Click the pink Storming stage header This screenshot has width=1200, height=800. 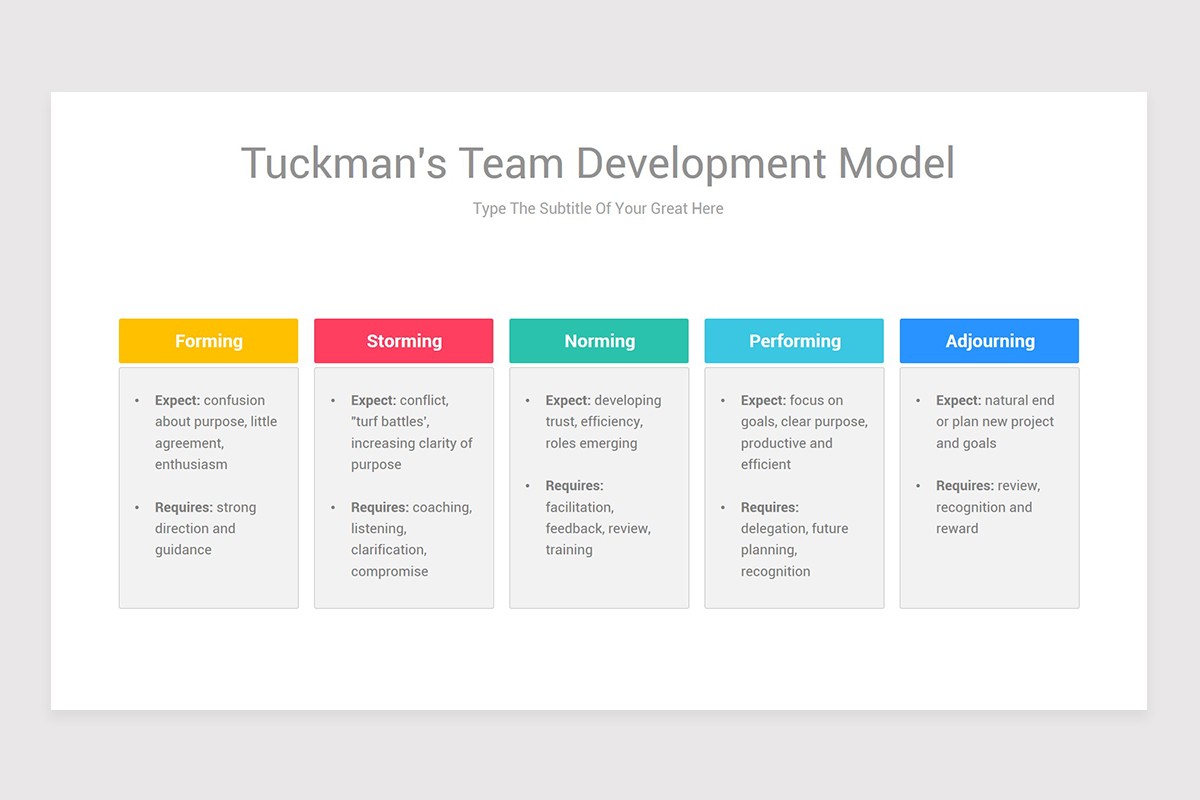[403, 340]
